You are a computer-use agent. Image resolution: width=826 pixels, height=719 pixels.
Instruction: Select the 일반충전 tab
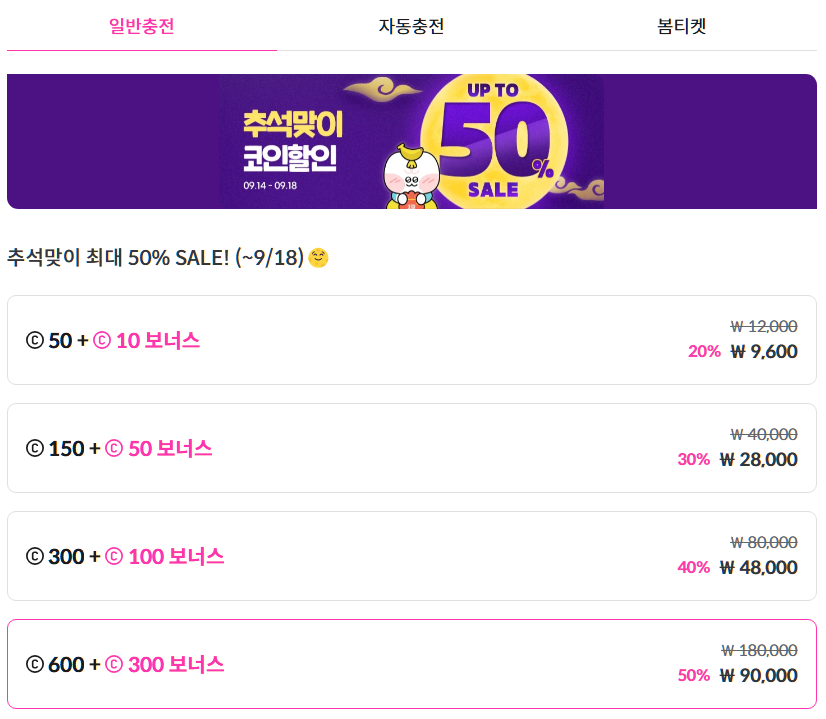point(142,26)
